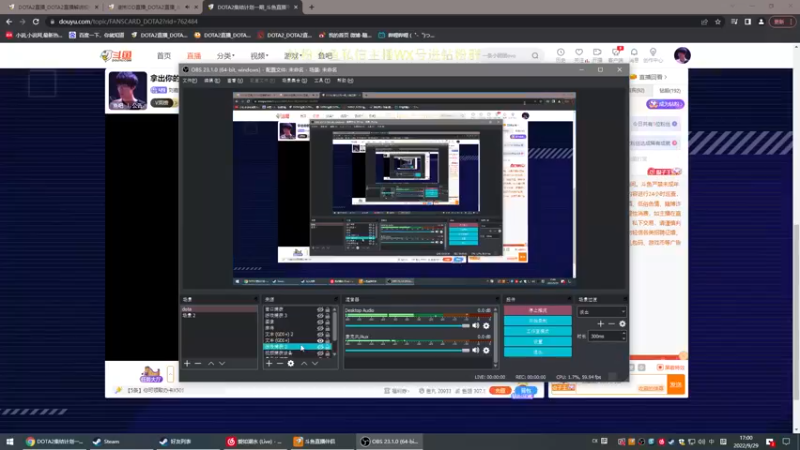Open 麦克风/Aux audio settings gear
This screenshot has width=800, height=450.
(486, 350)
